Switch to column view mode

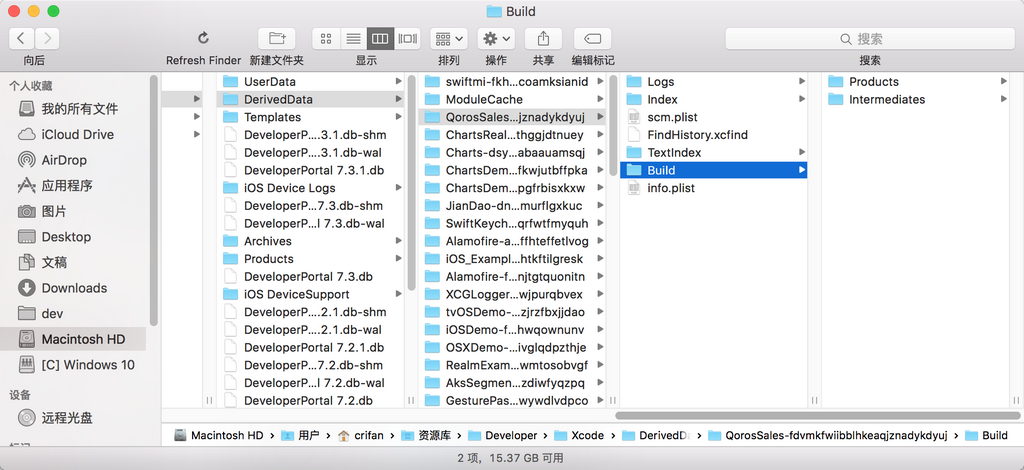point(380,39)
